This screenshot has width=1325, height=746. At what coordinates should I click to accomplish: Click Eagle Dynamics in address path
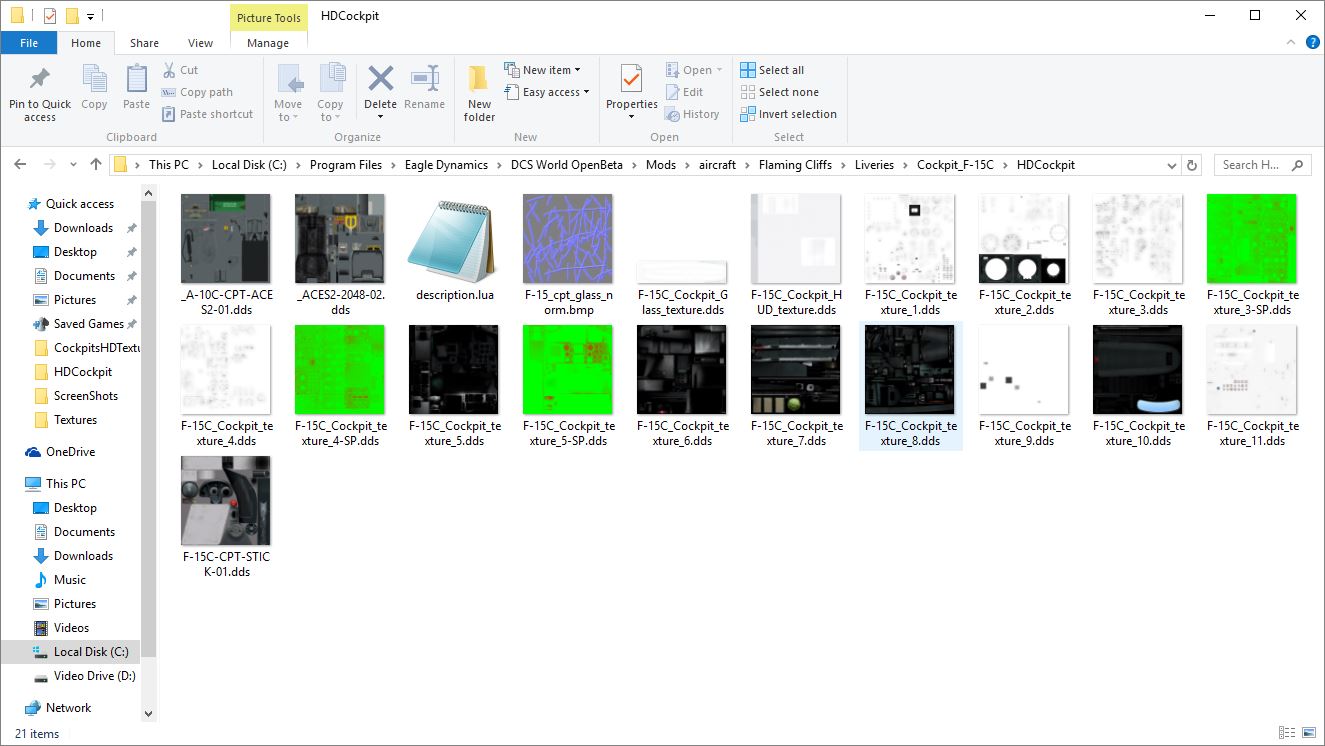tap(446, 165)
